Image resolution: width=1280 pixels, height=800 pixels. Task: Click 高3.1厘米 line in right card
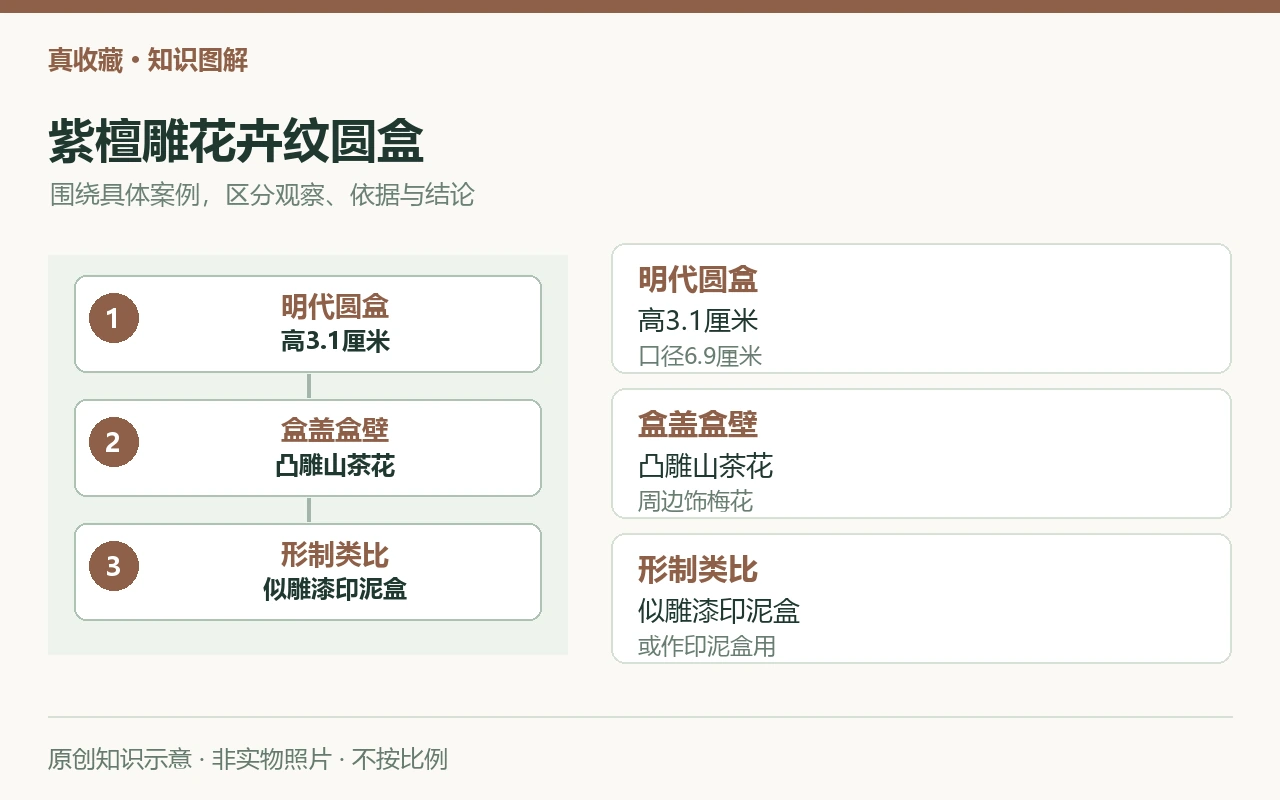coord(698,321)
